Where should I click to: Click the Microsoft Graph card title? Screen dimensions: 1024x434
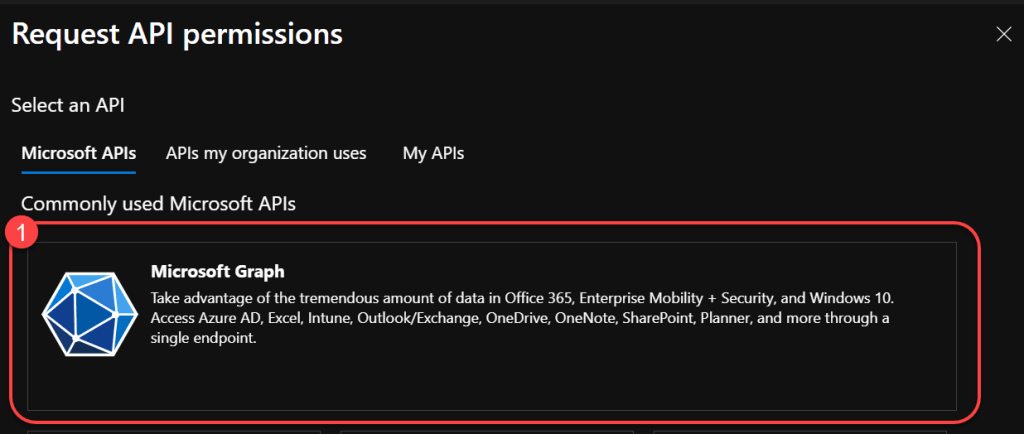218,271
